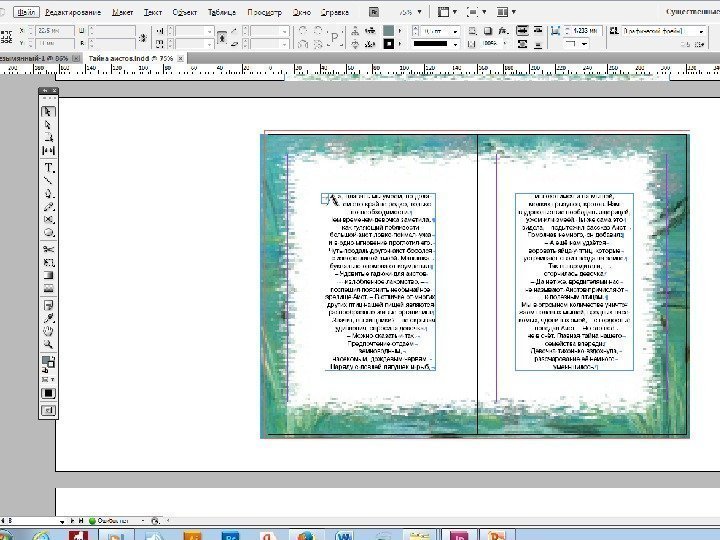Click the reference point locator grid
The height and width of the screenshot is (540, 720).
point(6,37)
